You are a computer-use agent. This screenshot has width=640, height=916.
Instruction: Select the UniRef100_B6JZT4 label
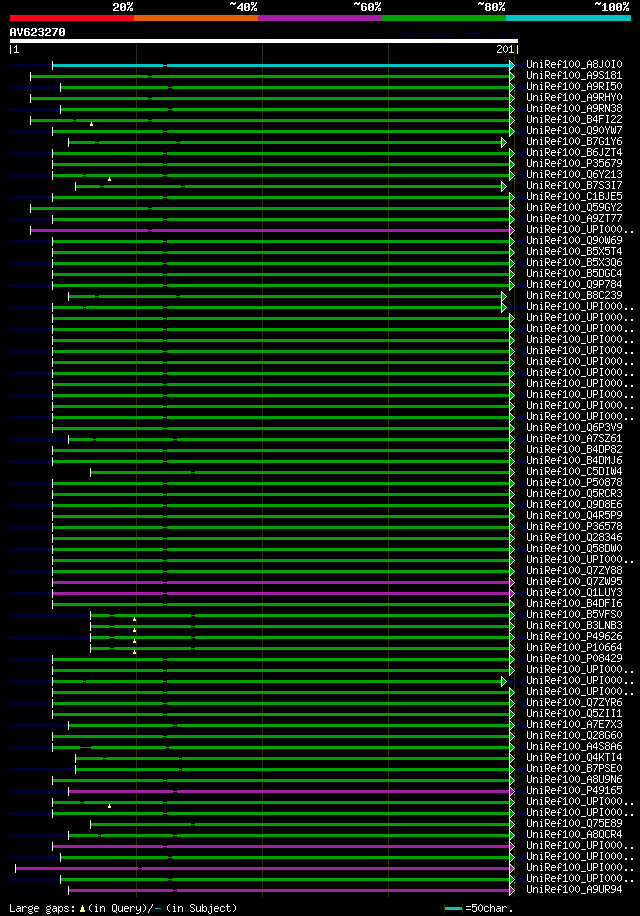574,152
